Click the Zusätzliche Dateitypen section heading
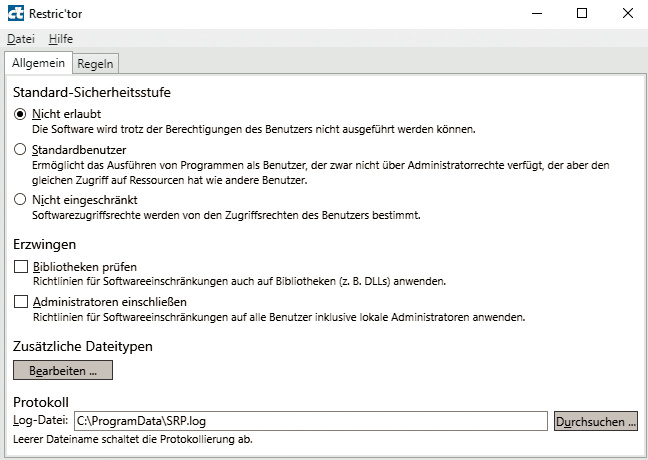Viewport: 648px width, 460px height. (82, 346)
